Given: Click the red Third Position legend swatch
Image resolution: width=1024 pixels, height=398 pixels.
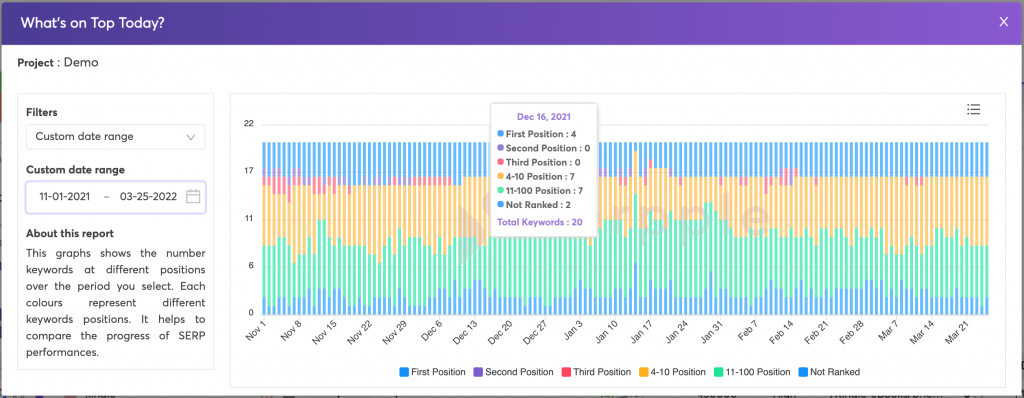Looking at the screenshot, I should click(x=566, y=372).
